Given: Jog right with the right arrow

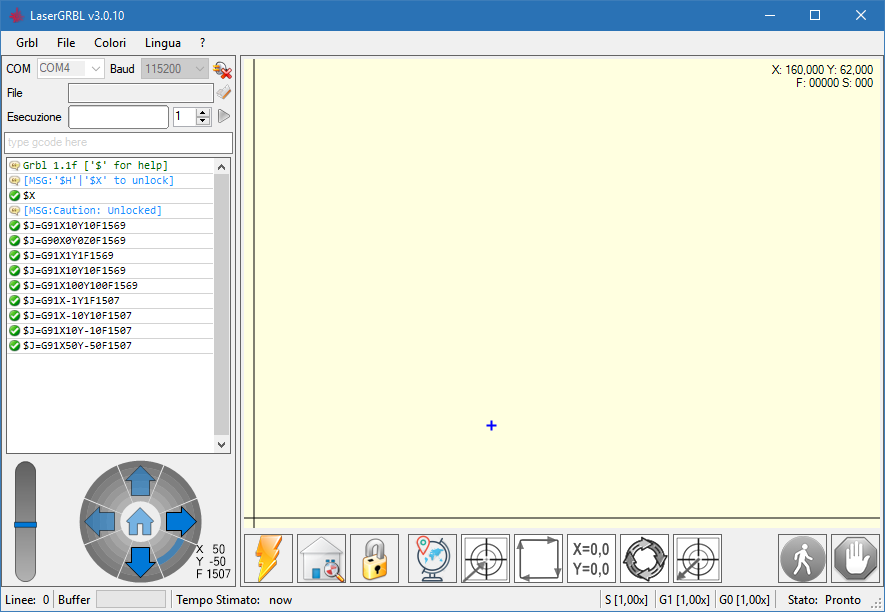Looking at the screenshot, I should coord(181,521).
